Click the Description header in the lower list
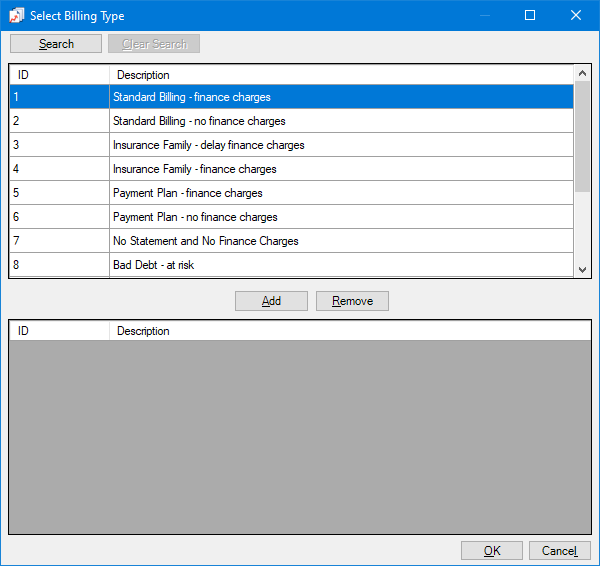The image size is (600, 566). tap(340, 331)
